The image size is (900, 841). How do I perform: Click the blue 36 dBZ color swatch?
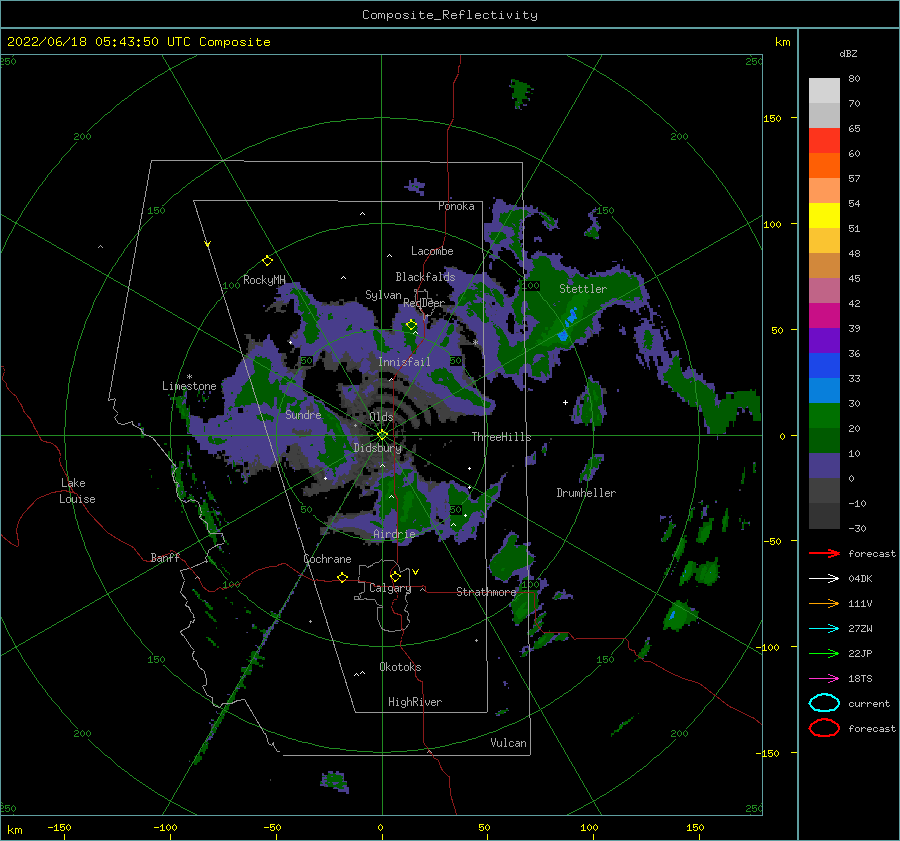coord(824,365)
